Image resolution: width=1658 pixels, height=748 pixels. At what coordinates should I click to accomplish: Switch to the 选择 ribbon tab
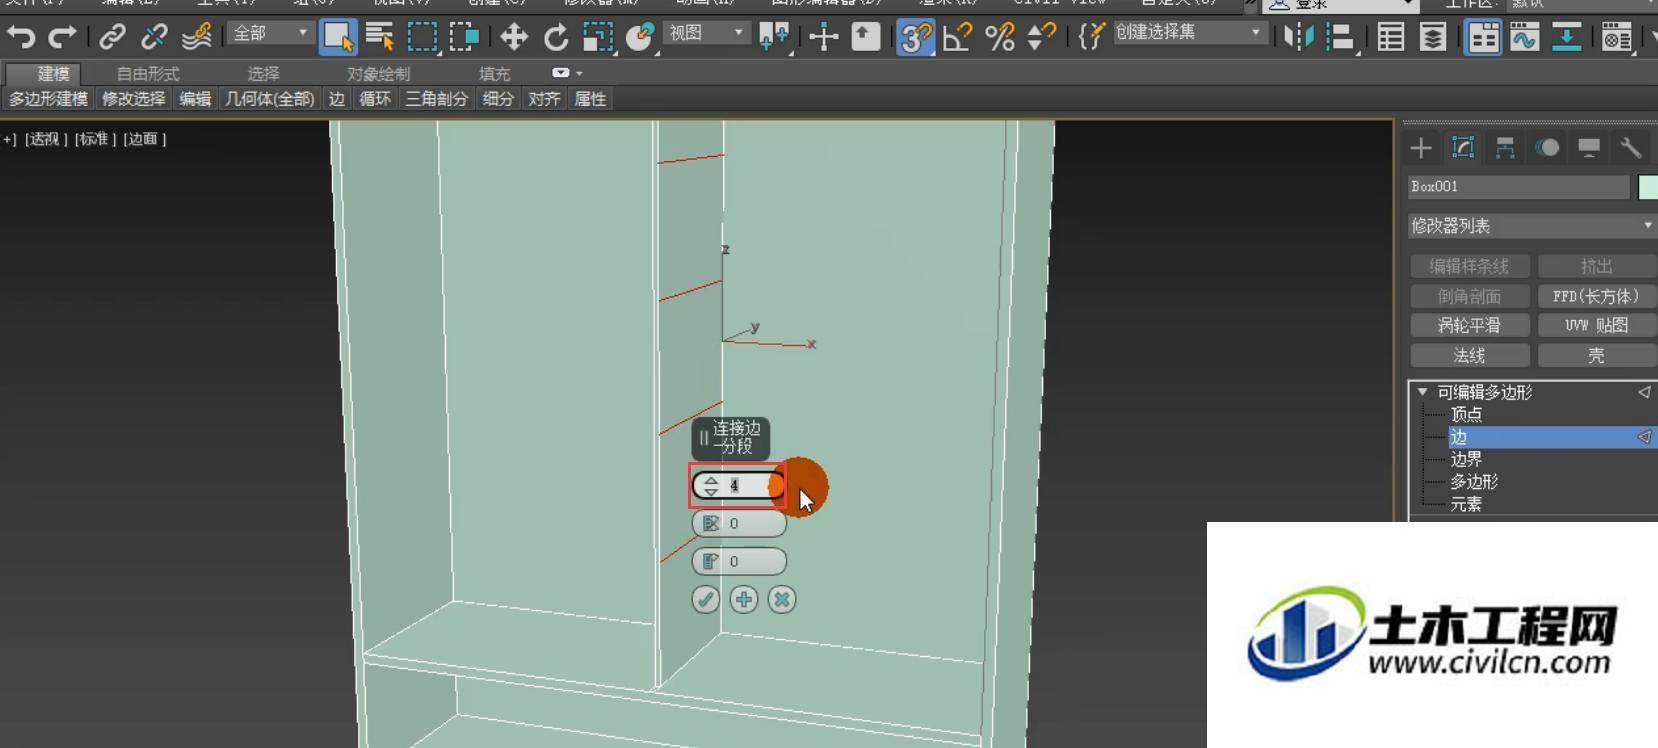tap(264, 74)
